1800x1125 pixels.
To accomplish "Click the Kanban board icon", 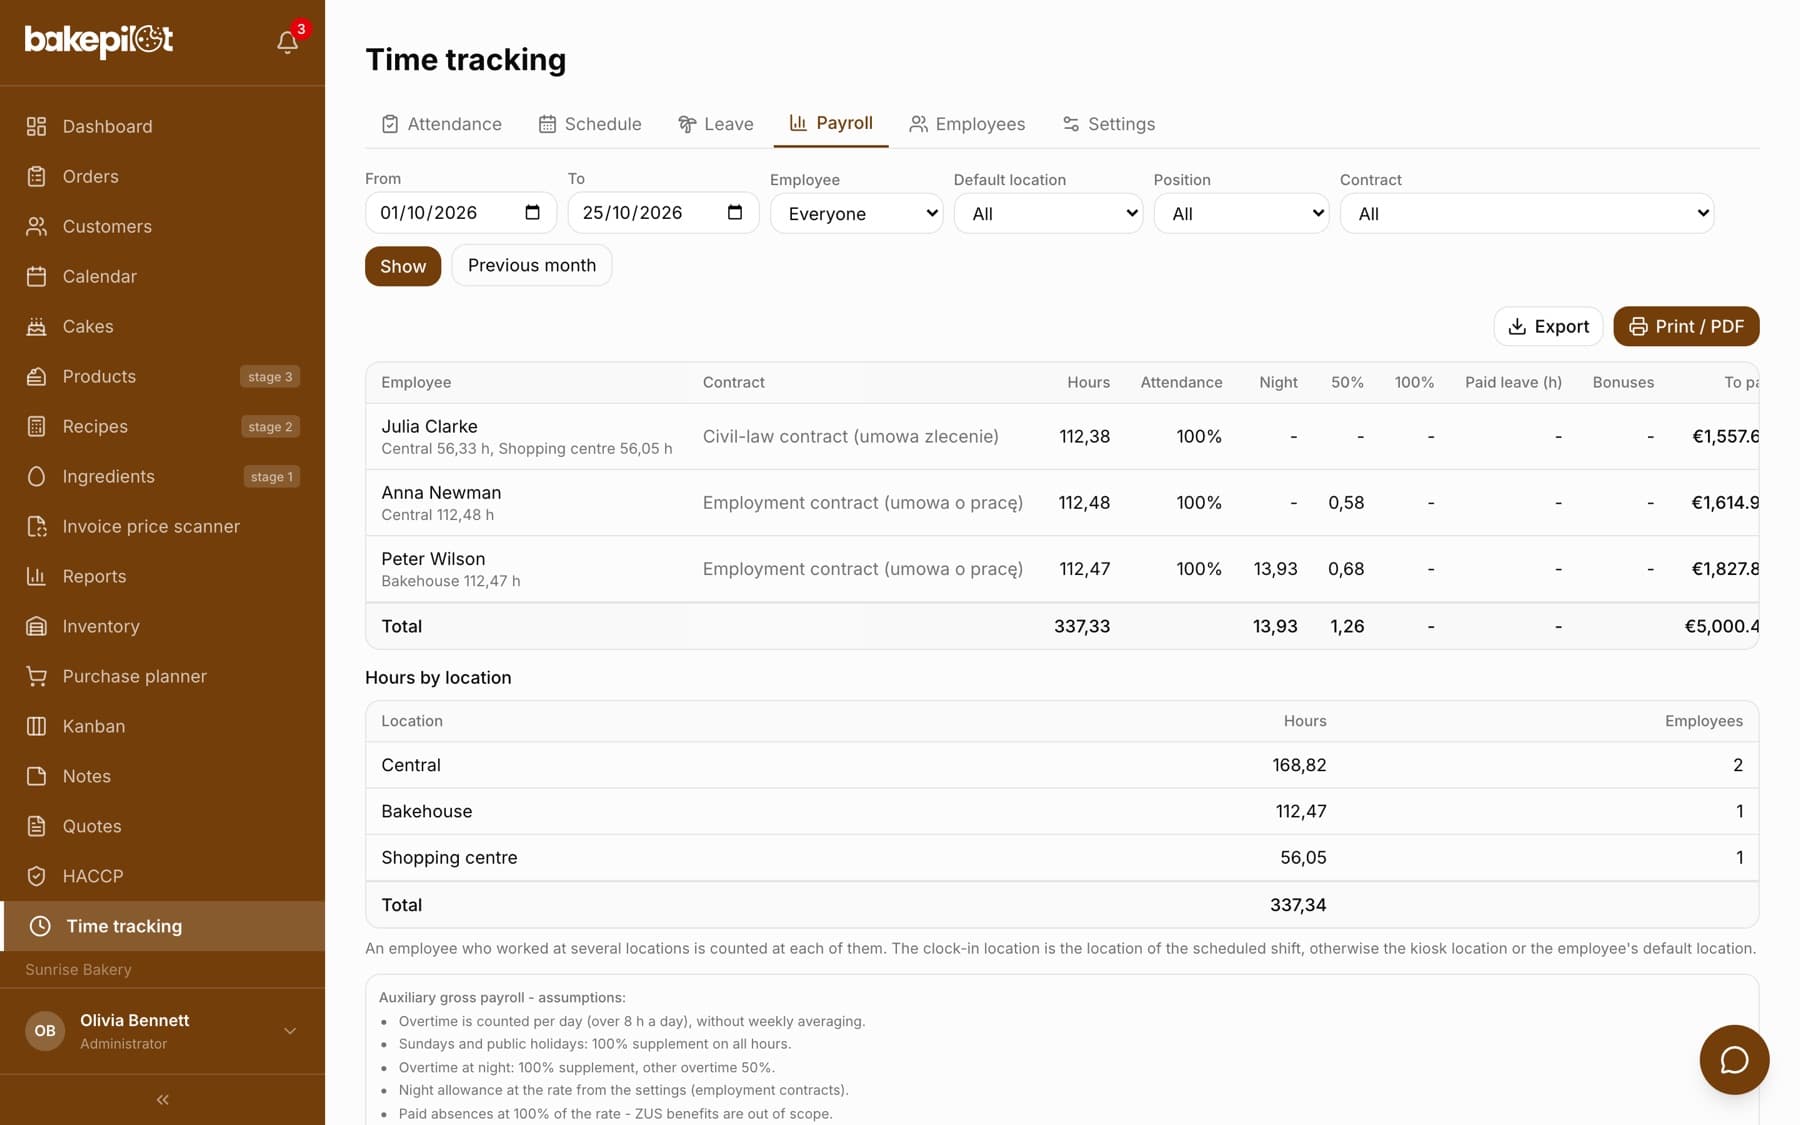I will pos(36,726).
